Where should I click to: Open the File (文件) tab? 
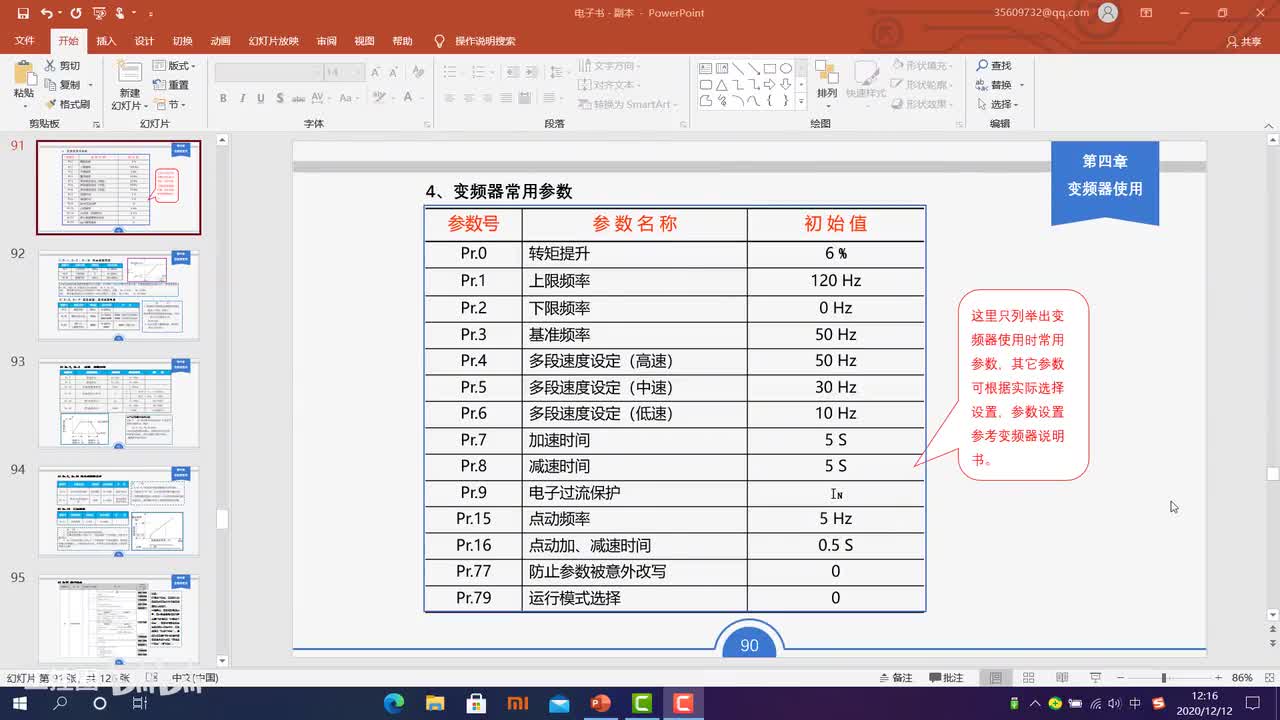(24, 41)
